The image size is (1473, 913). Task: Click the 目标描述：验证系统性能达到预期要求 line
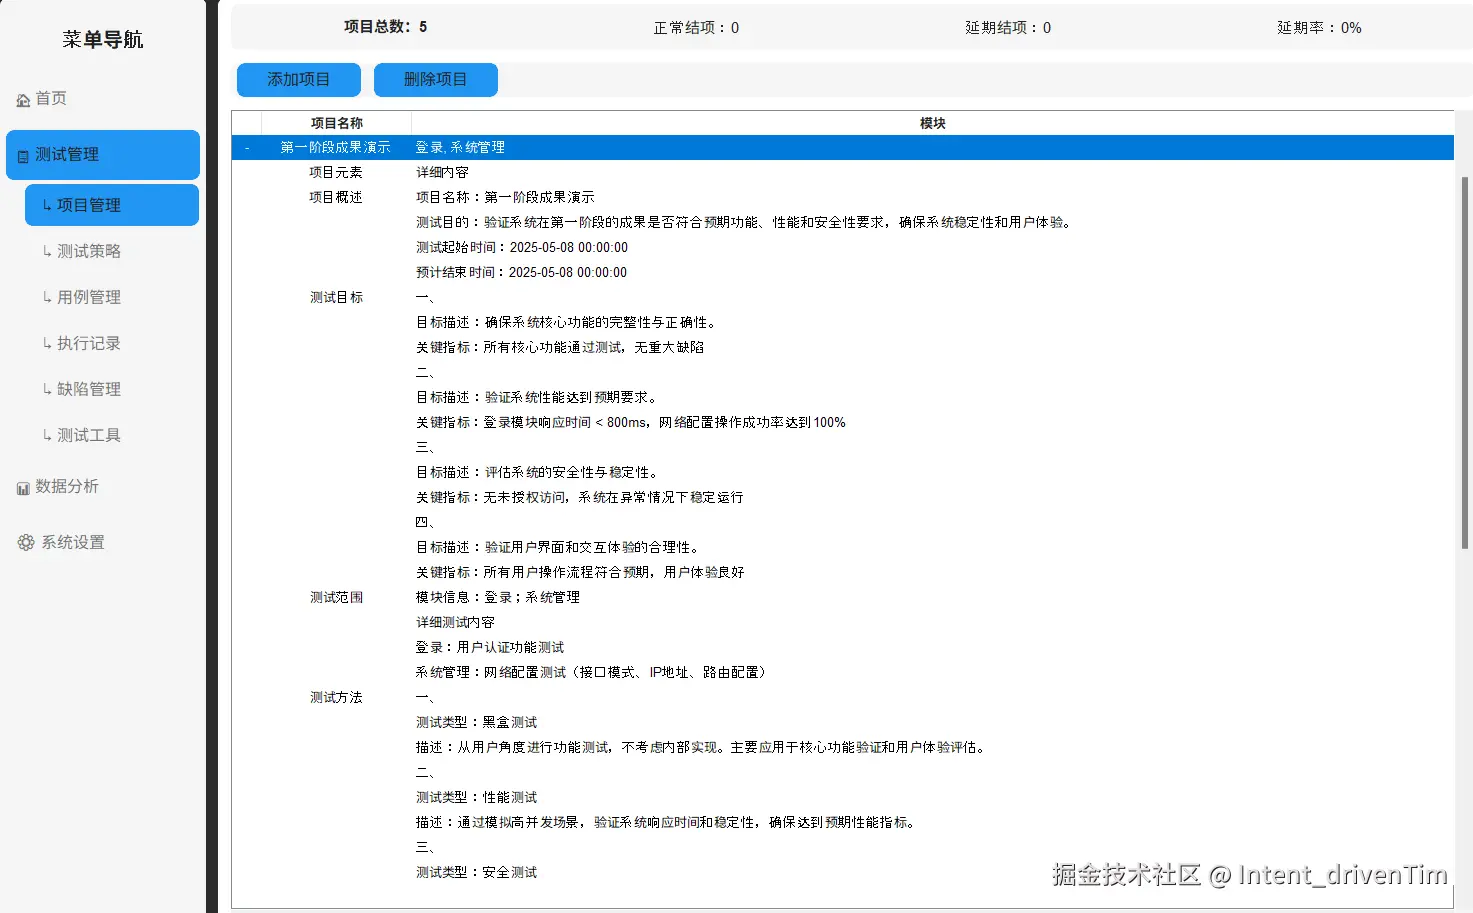[x=538, y=398]
